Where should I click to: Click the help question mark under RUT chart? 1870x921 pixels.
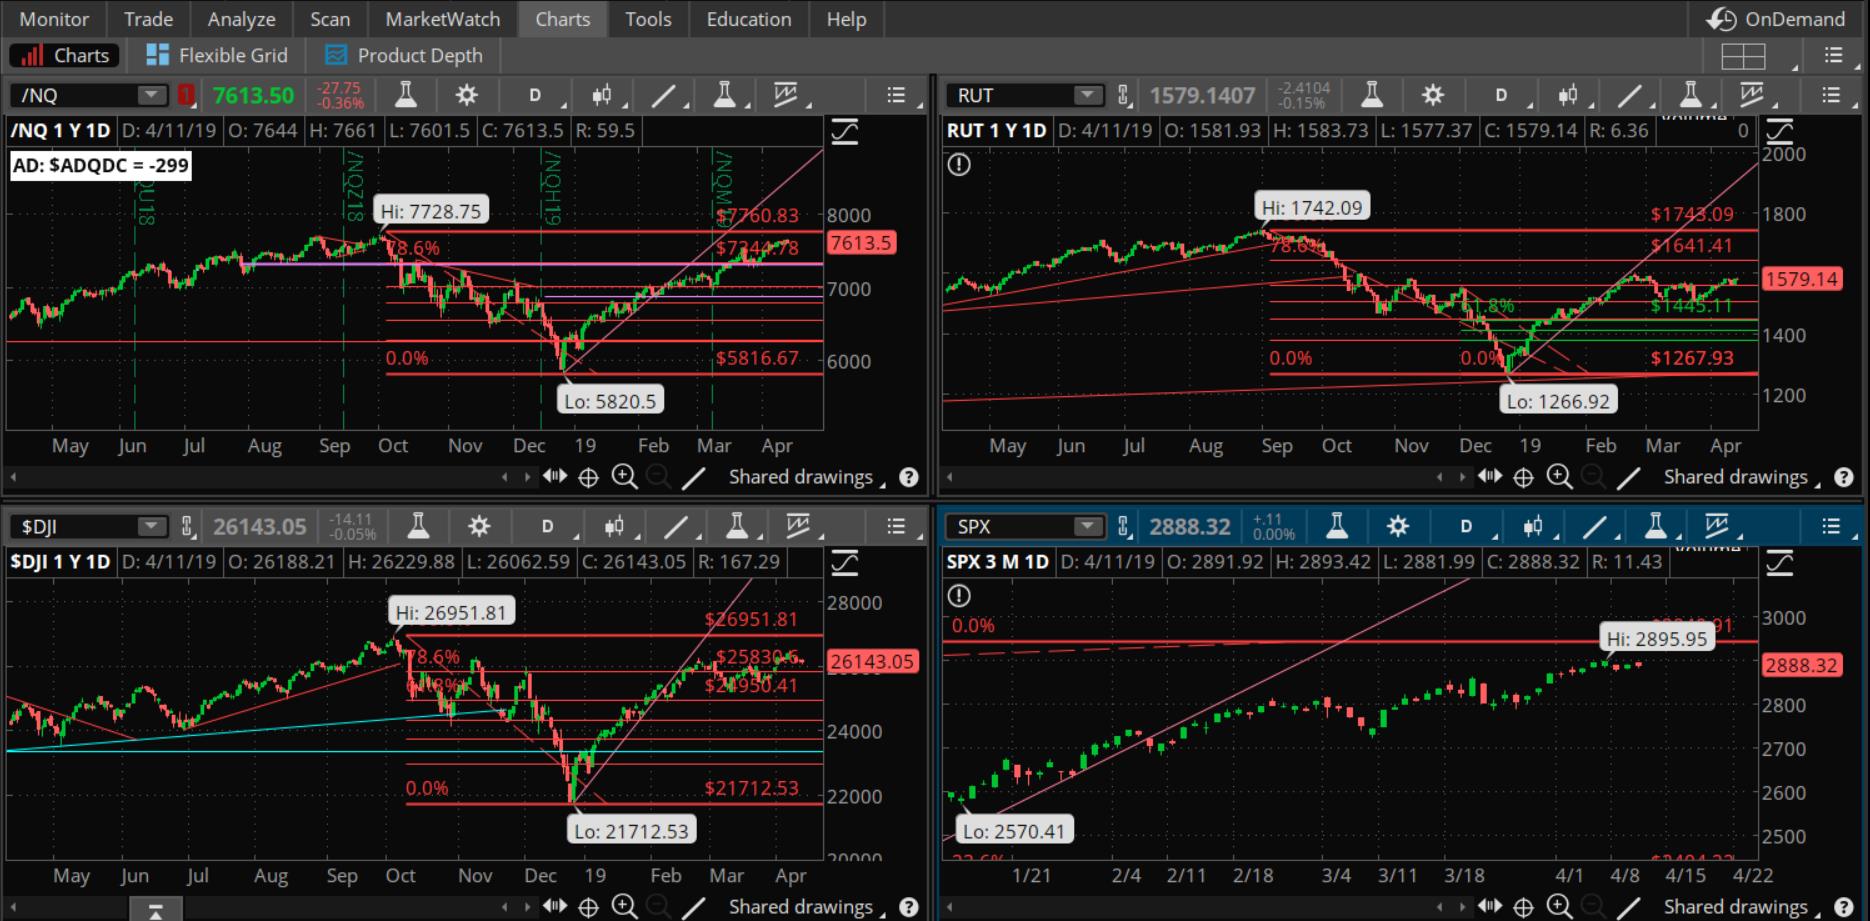[1844, 478]
